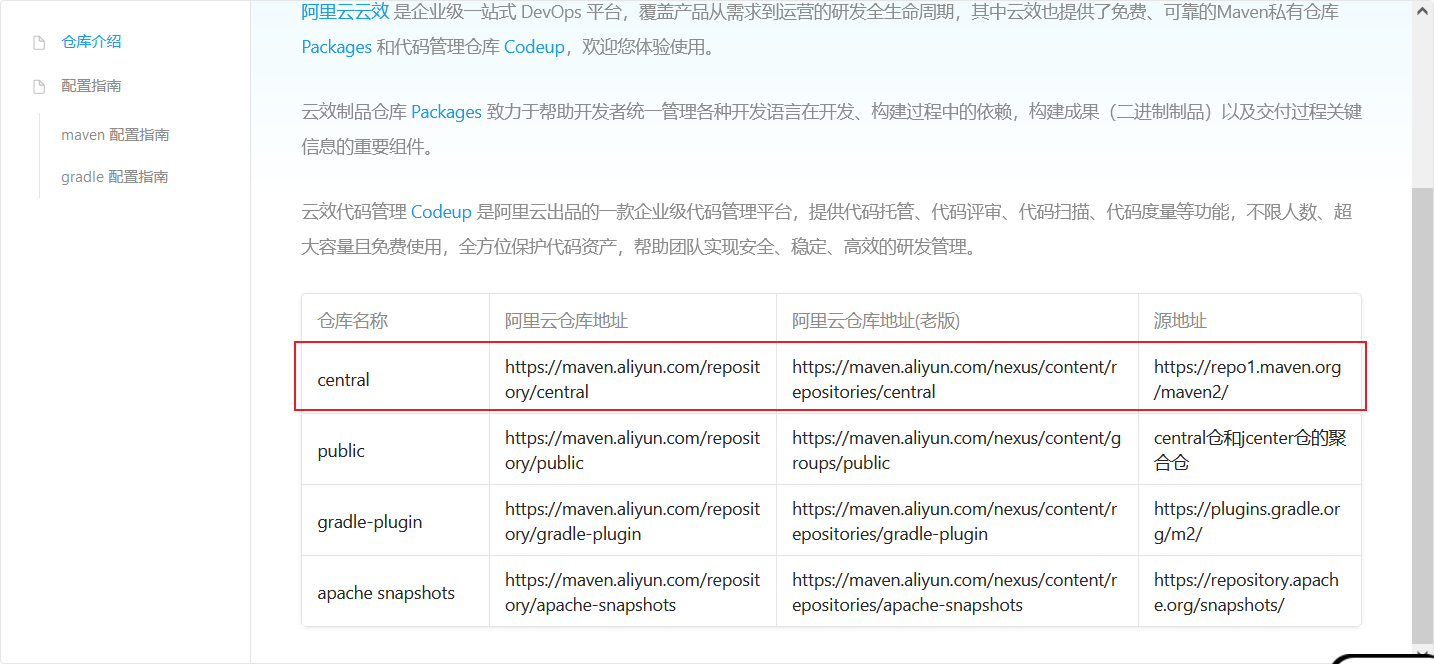Open 仓库介绍 in the sidebar
This screenshot has height=664, width=1434.
(x=91, y=42)
